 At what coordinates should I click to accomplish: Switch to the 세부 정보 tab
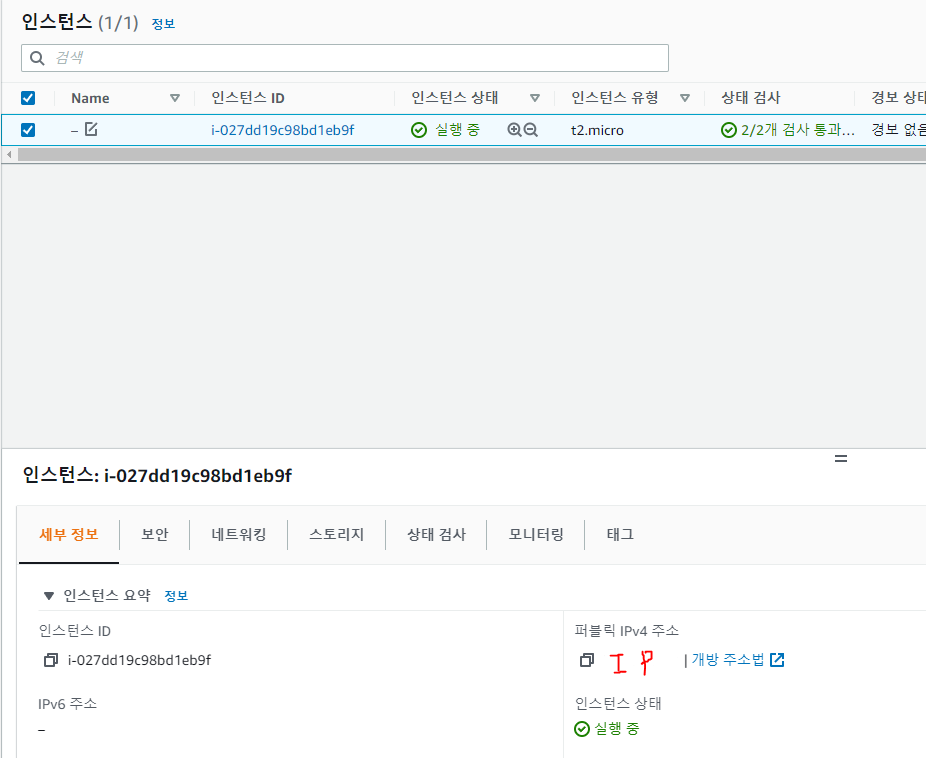[x=69, y=534]
